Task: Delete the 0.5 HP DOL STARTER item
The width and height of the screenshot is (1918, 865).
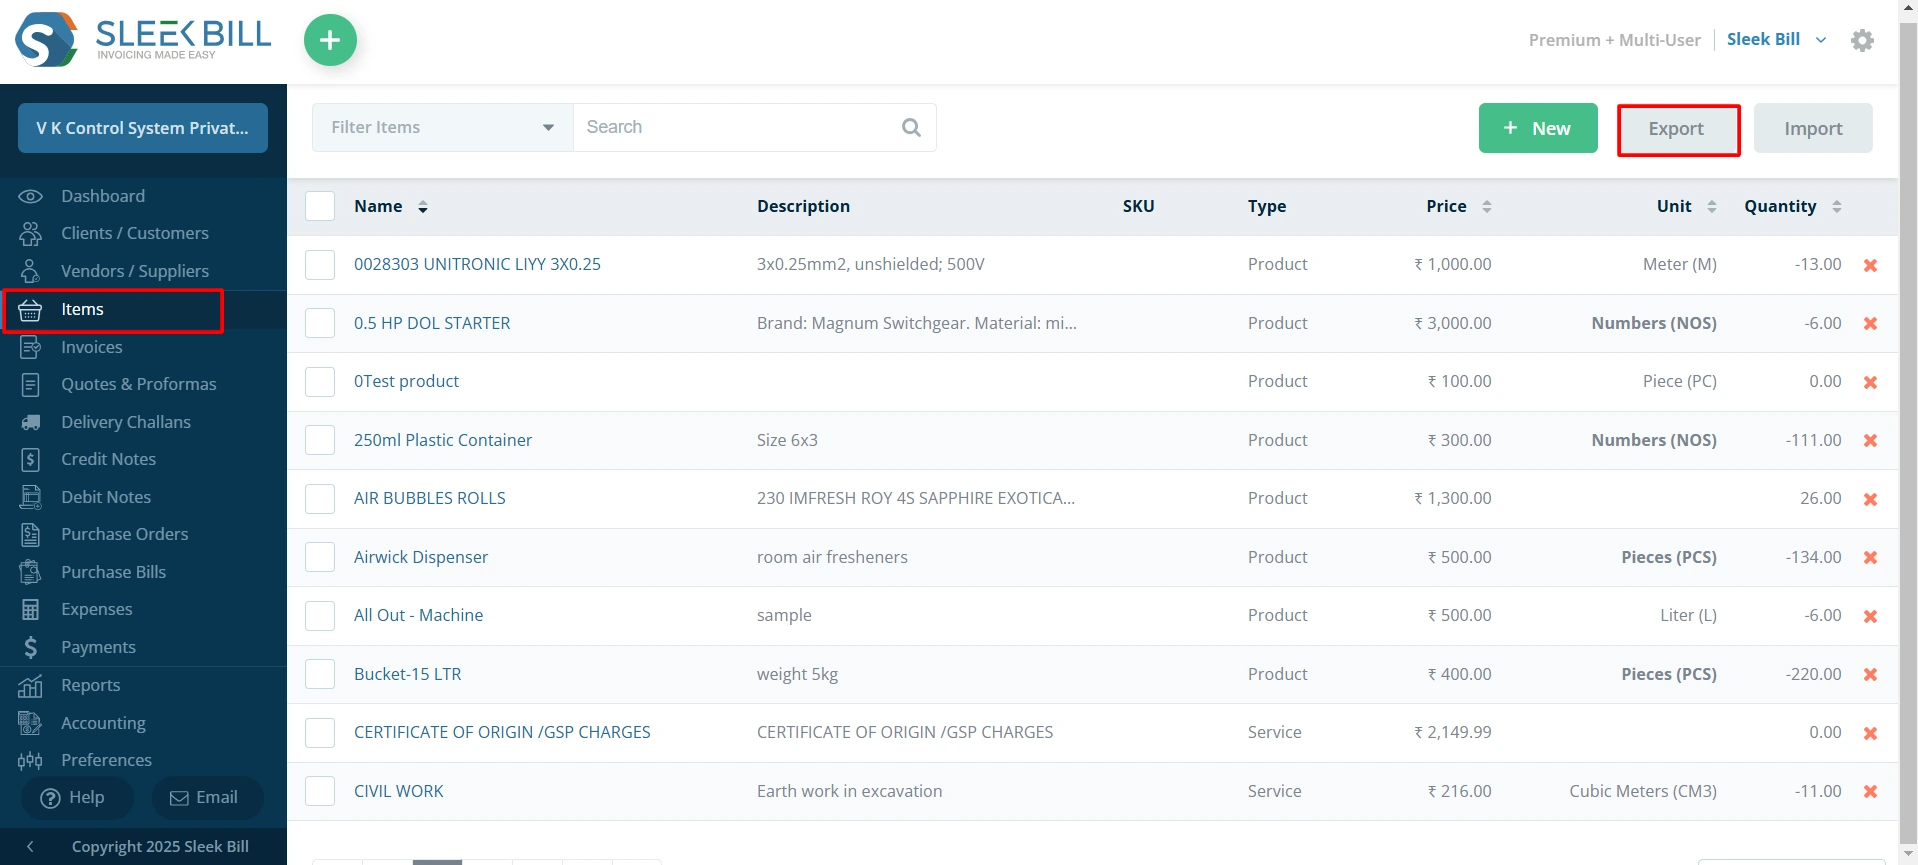Action: click(x=1870, y=323)
